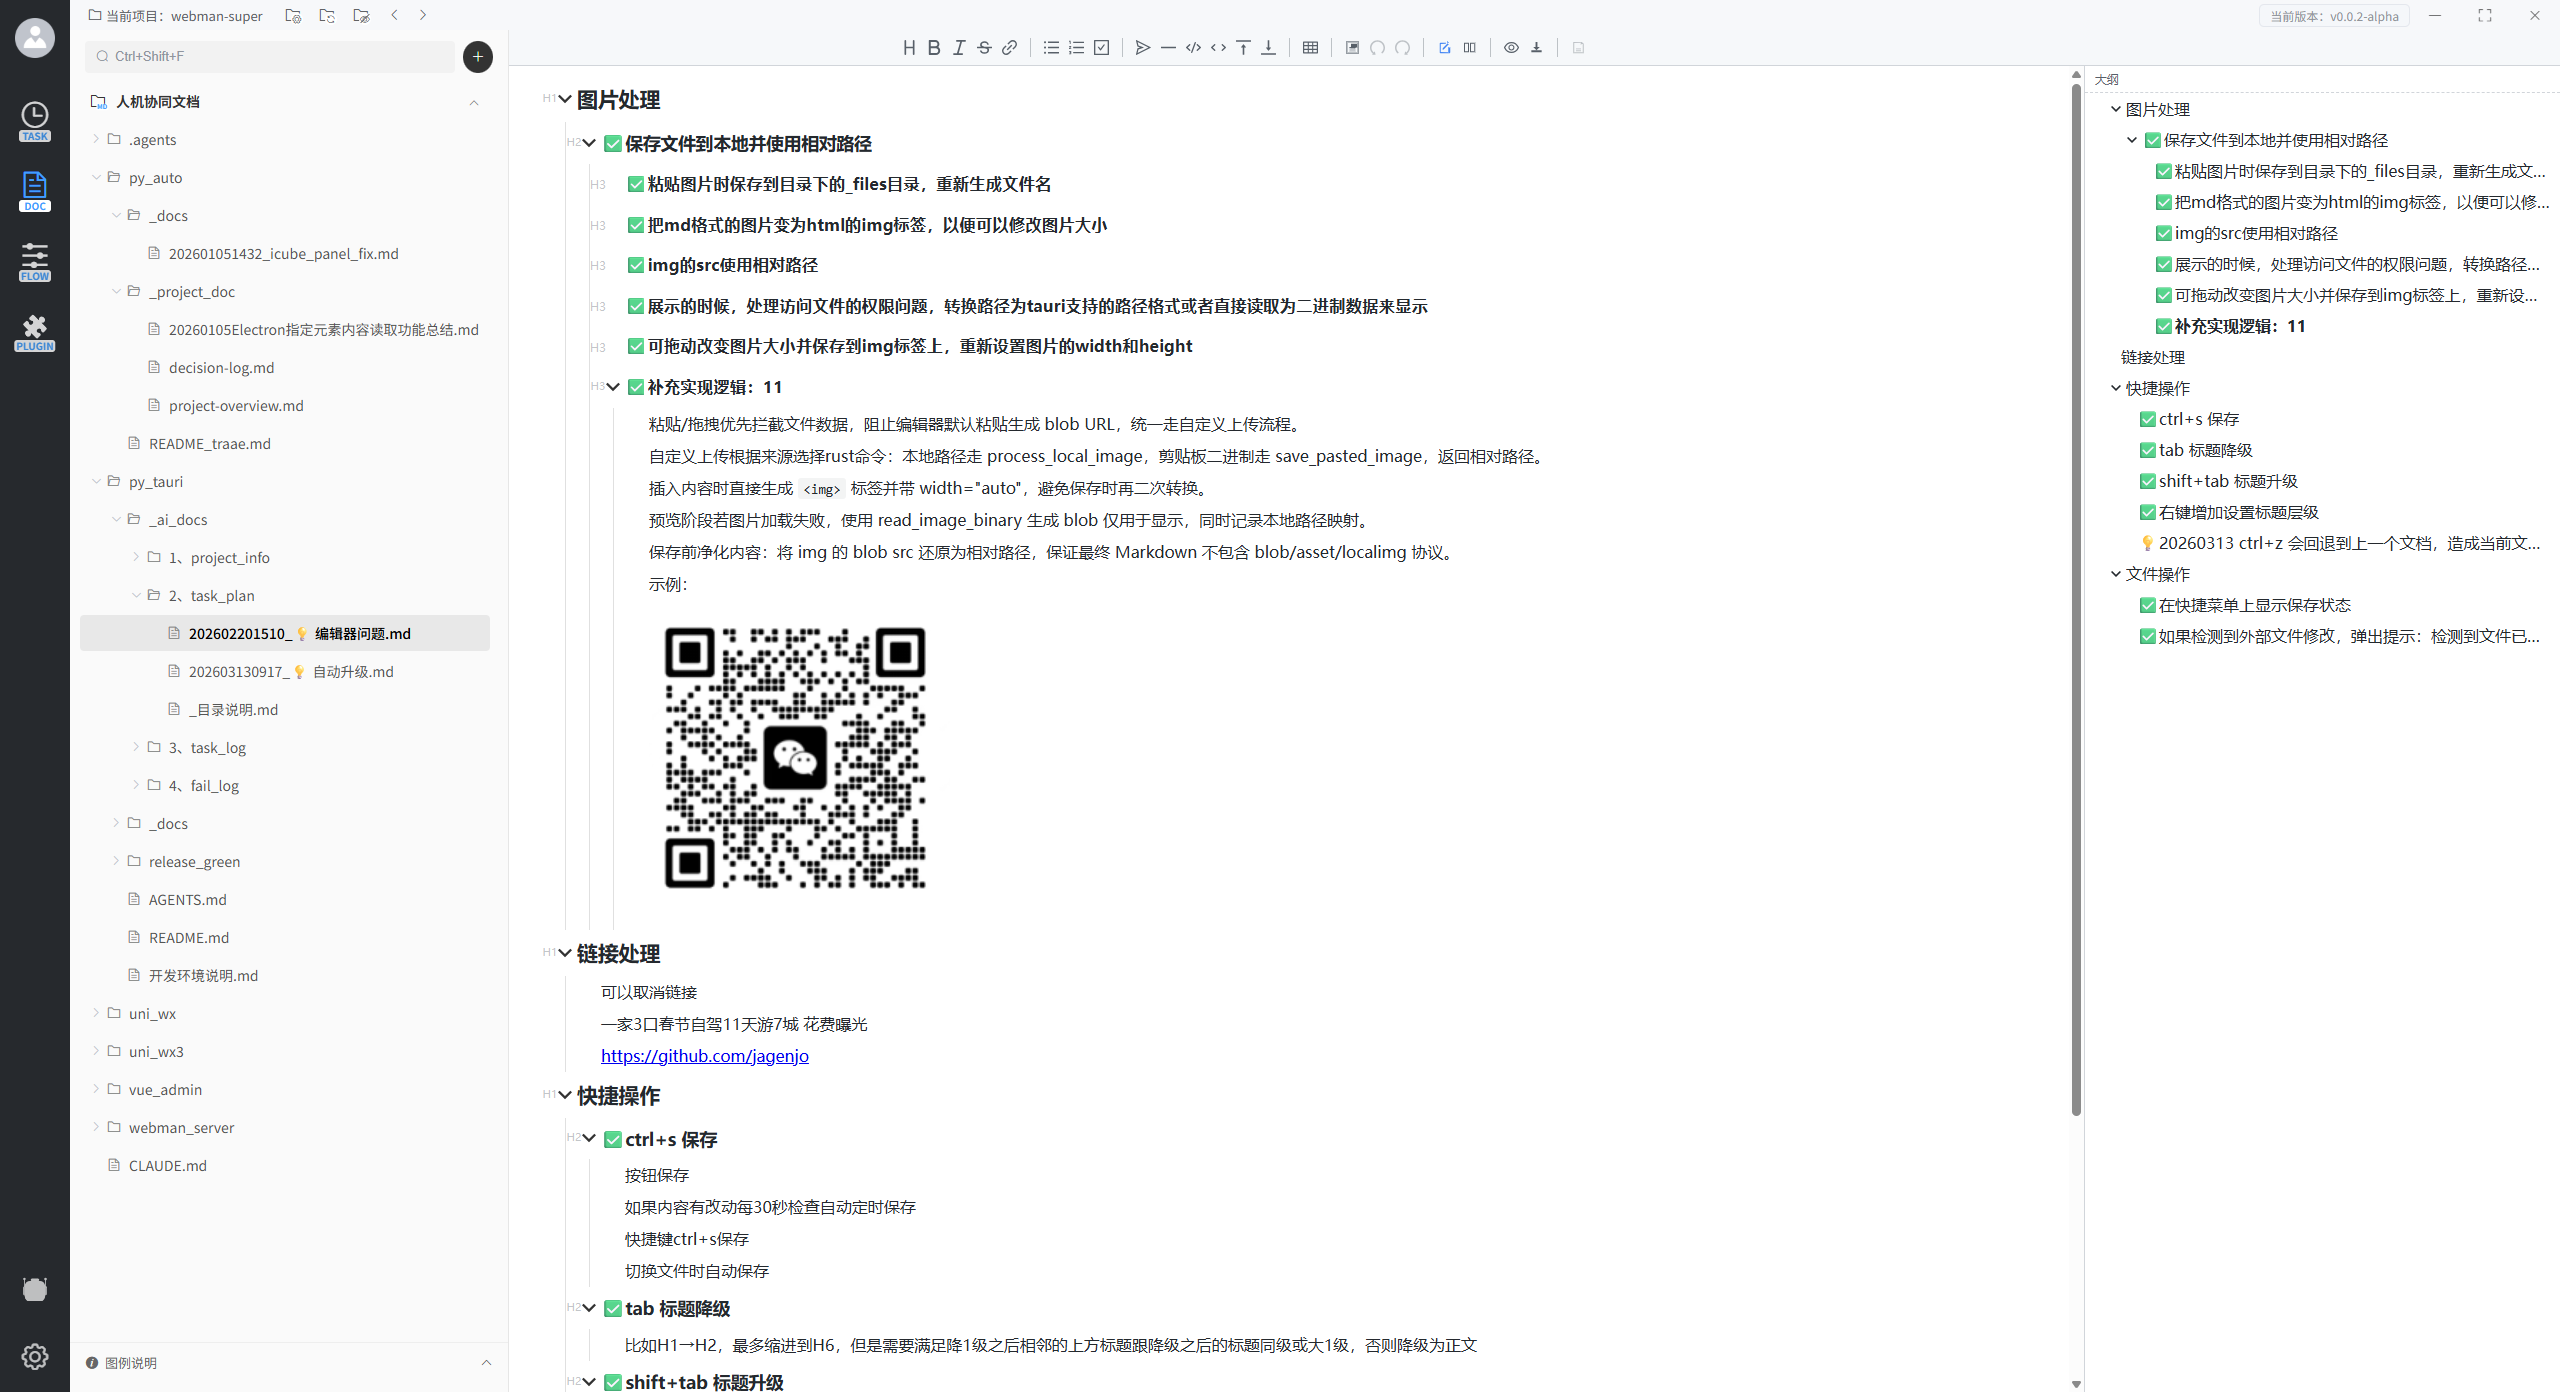Screen dimensions: 2560x1392
Task: Collapse 快捷操作 section in outline
Action: (x=2115, y=388)
